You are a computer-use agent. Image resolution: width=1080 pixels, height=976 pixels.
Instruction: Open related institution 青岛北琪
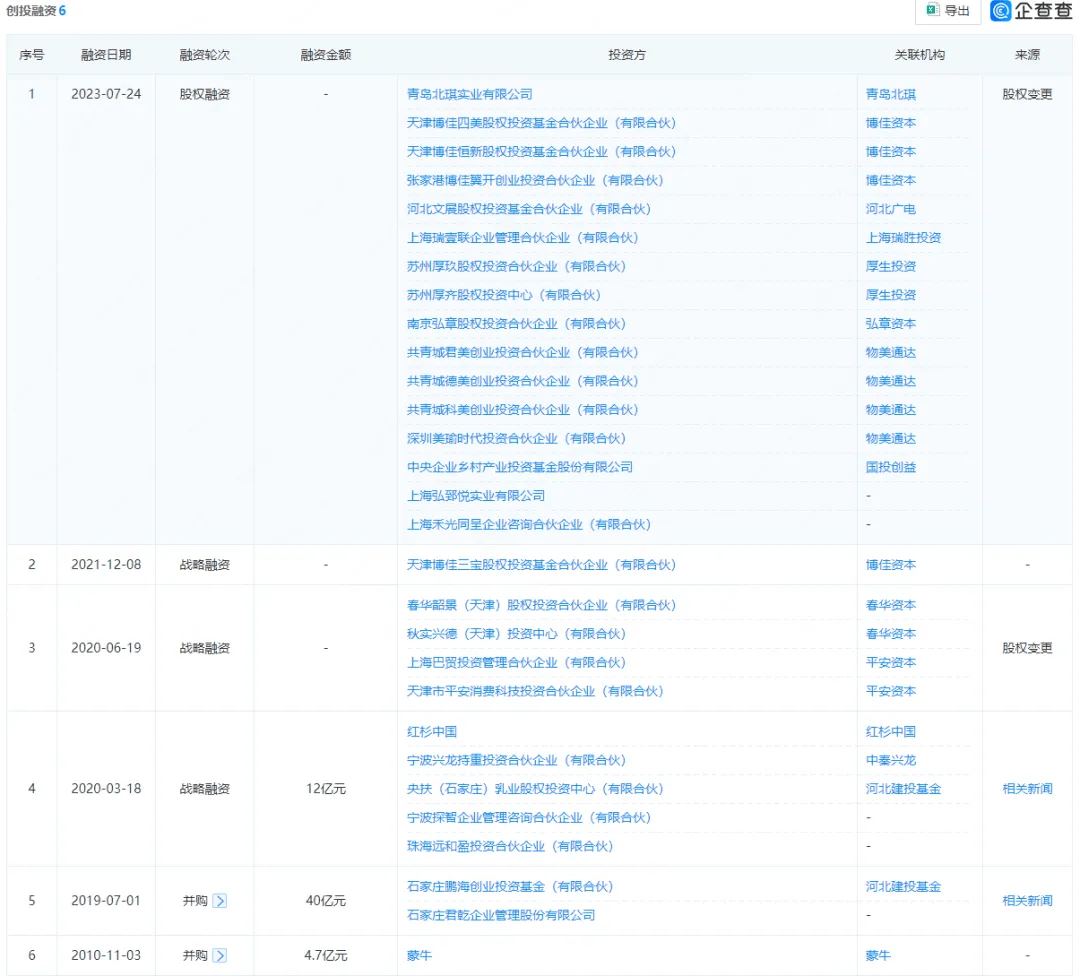(x=891, y=94)
